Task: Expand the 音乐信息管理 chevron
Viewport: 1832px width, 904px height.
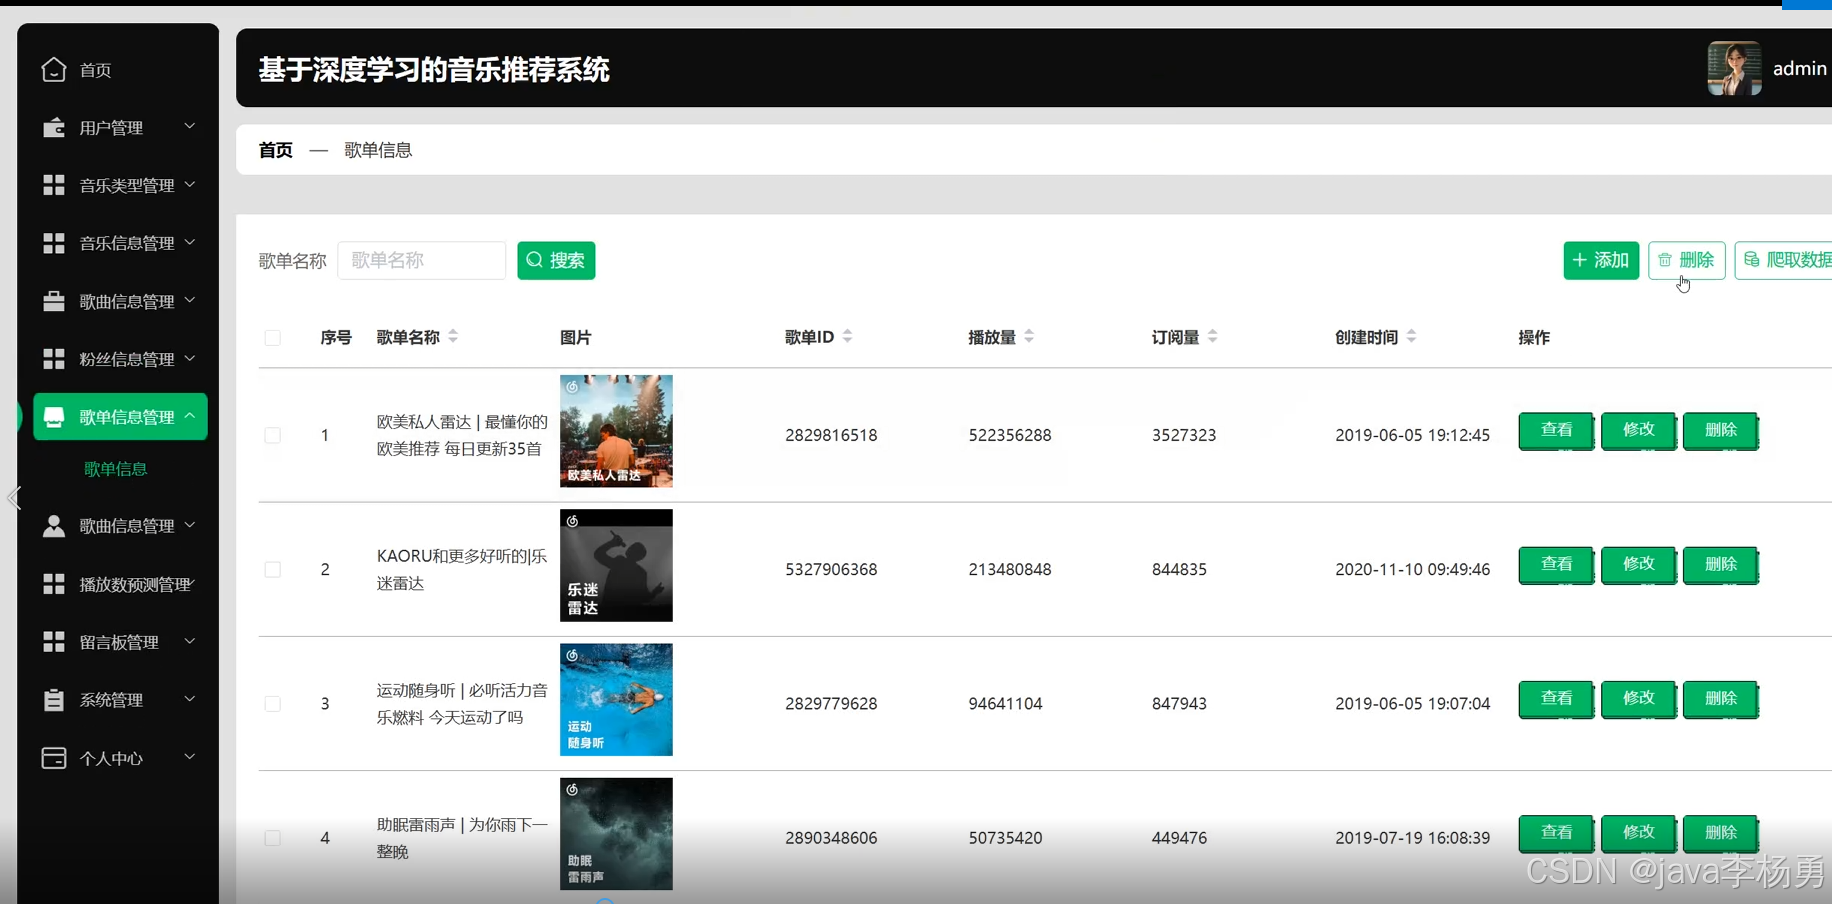Action: click(x=189, y=242)
